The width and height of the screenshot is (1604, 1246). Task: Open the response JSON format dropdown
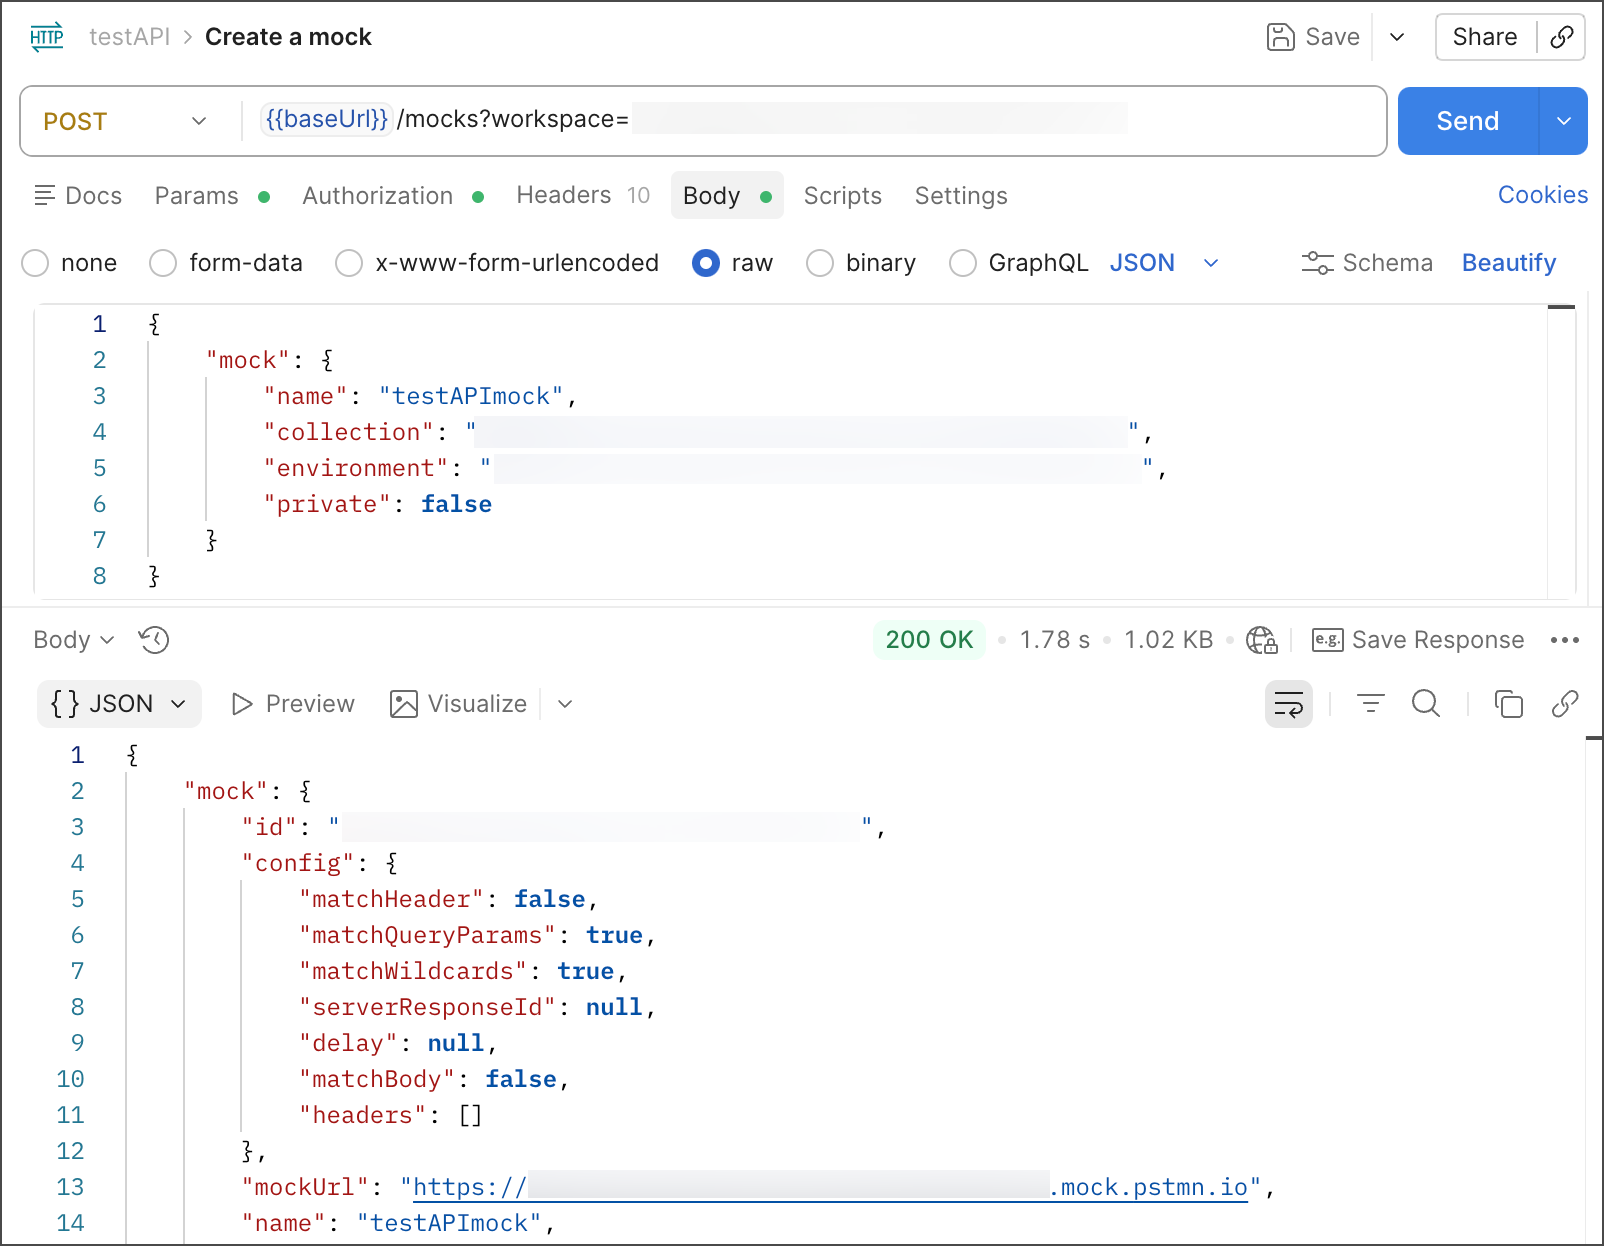point(119,704)
